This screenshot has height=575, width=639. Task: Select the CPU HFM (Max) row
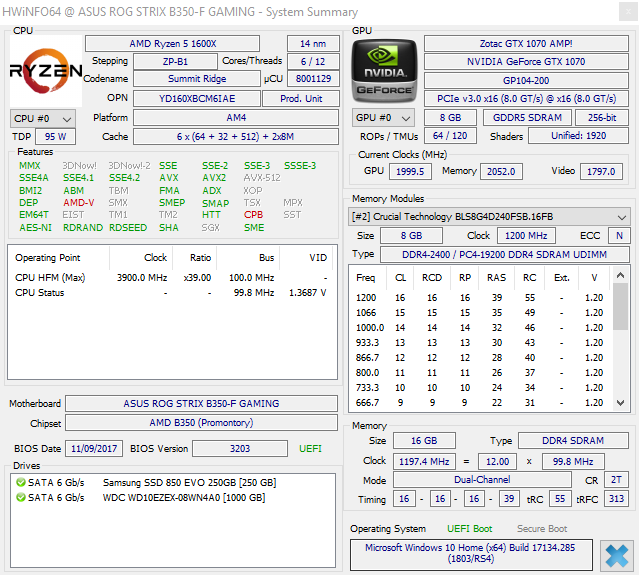[x=171, y=278]
